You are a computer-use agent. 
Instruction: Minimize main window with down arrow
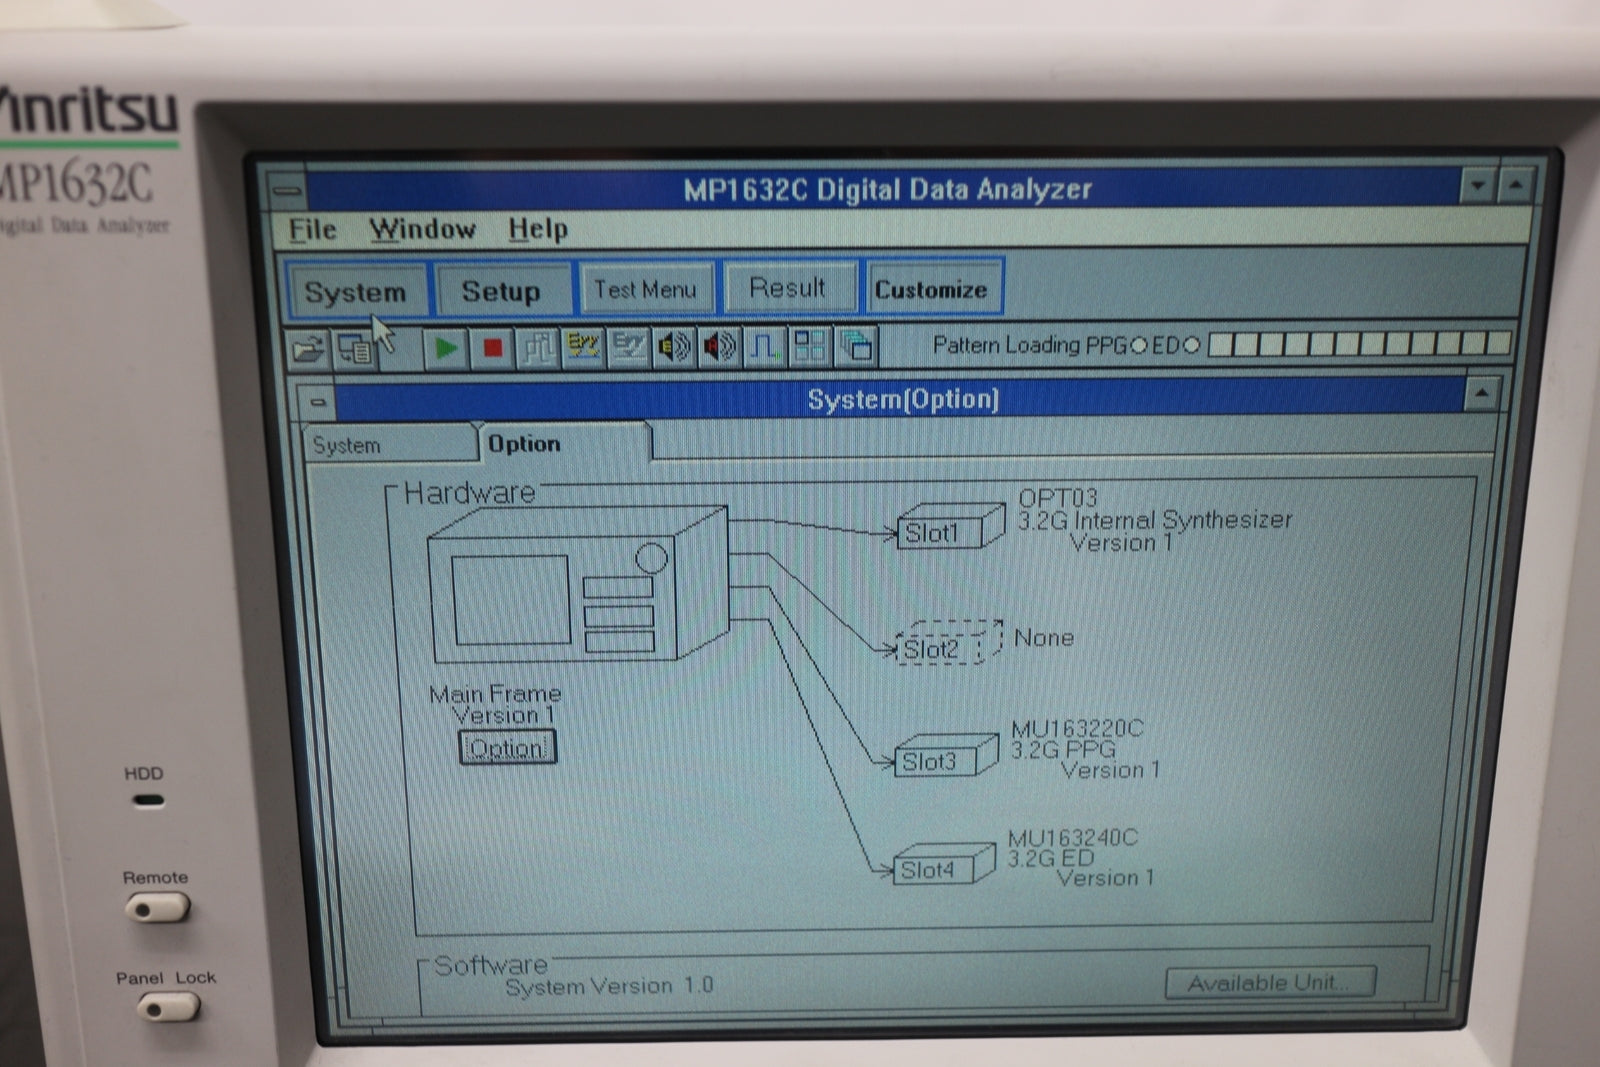click(x=1478, y=185)
